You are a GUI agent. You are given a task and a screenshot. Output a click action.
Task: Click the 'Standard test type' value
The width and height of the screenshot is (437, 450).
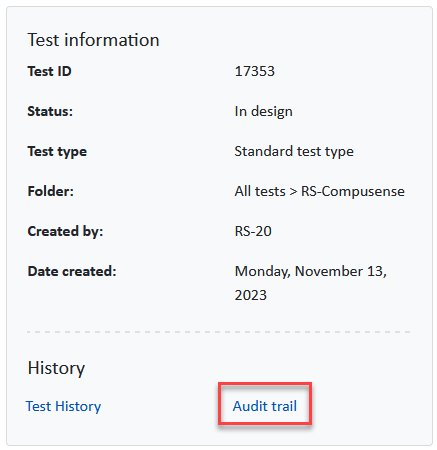pyautogui.click(x=294, y=151)
